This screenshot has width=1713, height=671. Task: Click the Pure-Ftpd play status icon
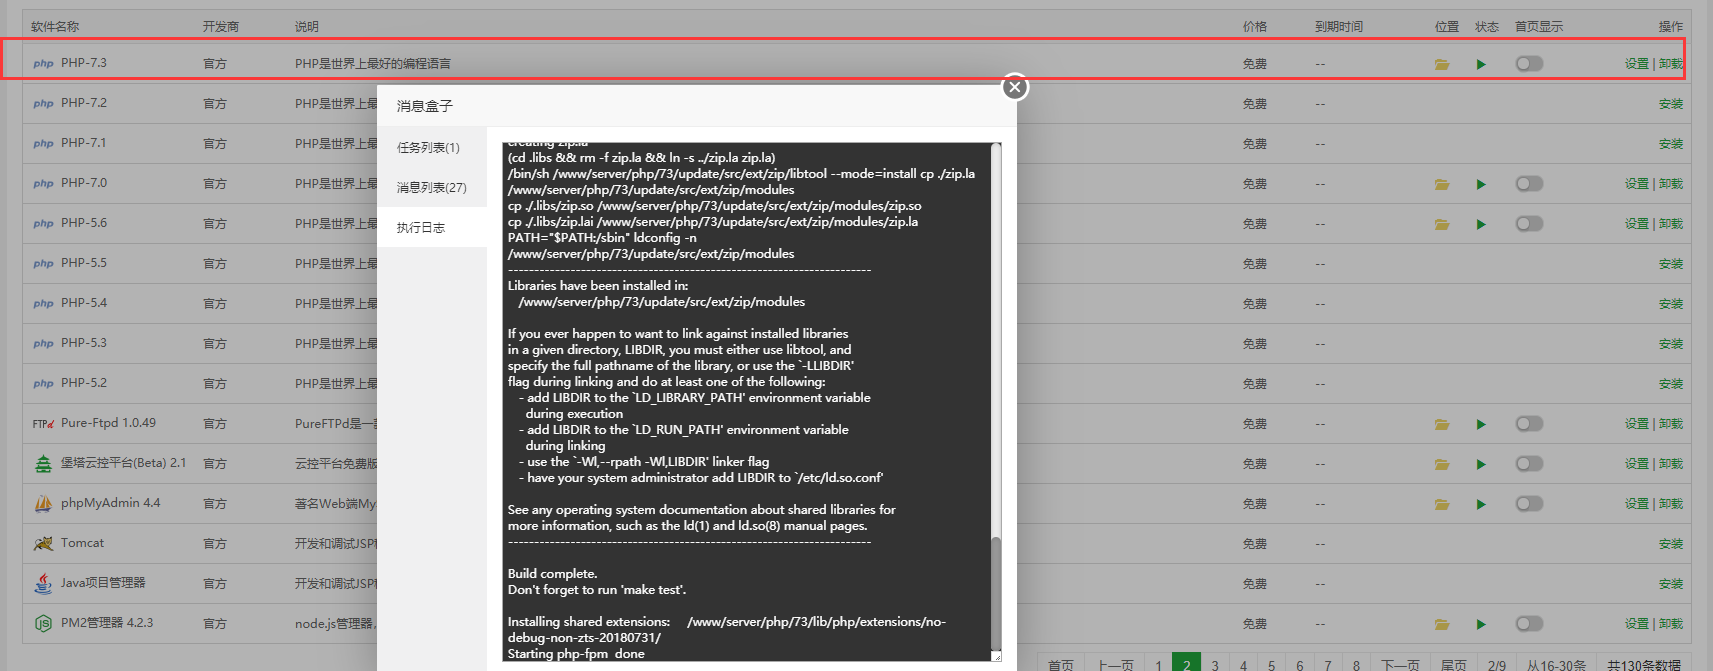pyautogui.click(x=1481, y=424)
